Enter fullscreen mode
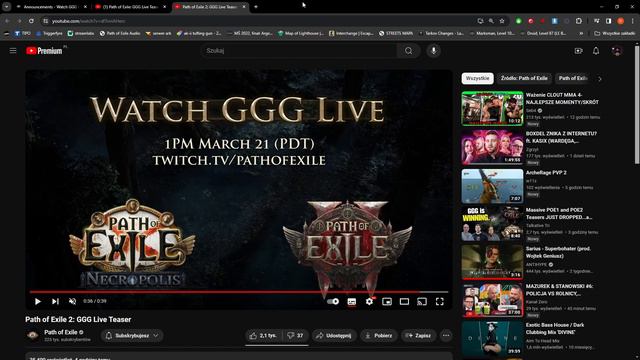 point(440,301)
